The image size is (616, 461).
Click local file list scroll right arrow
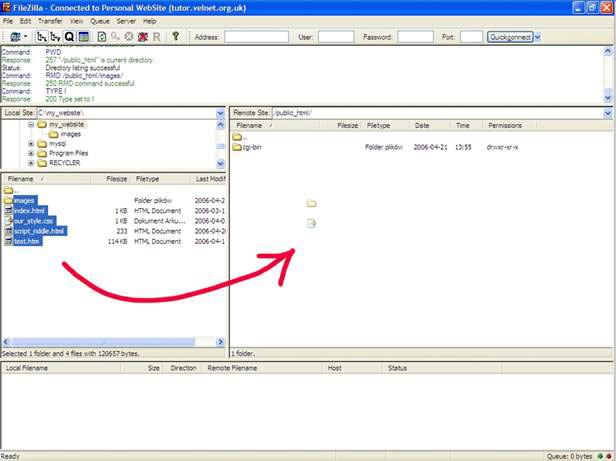[x=220, y=342]
